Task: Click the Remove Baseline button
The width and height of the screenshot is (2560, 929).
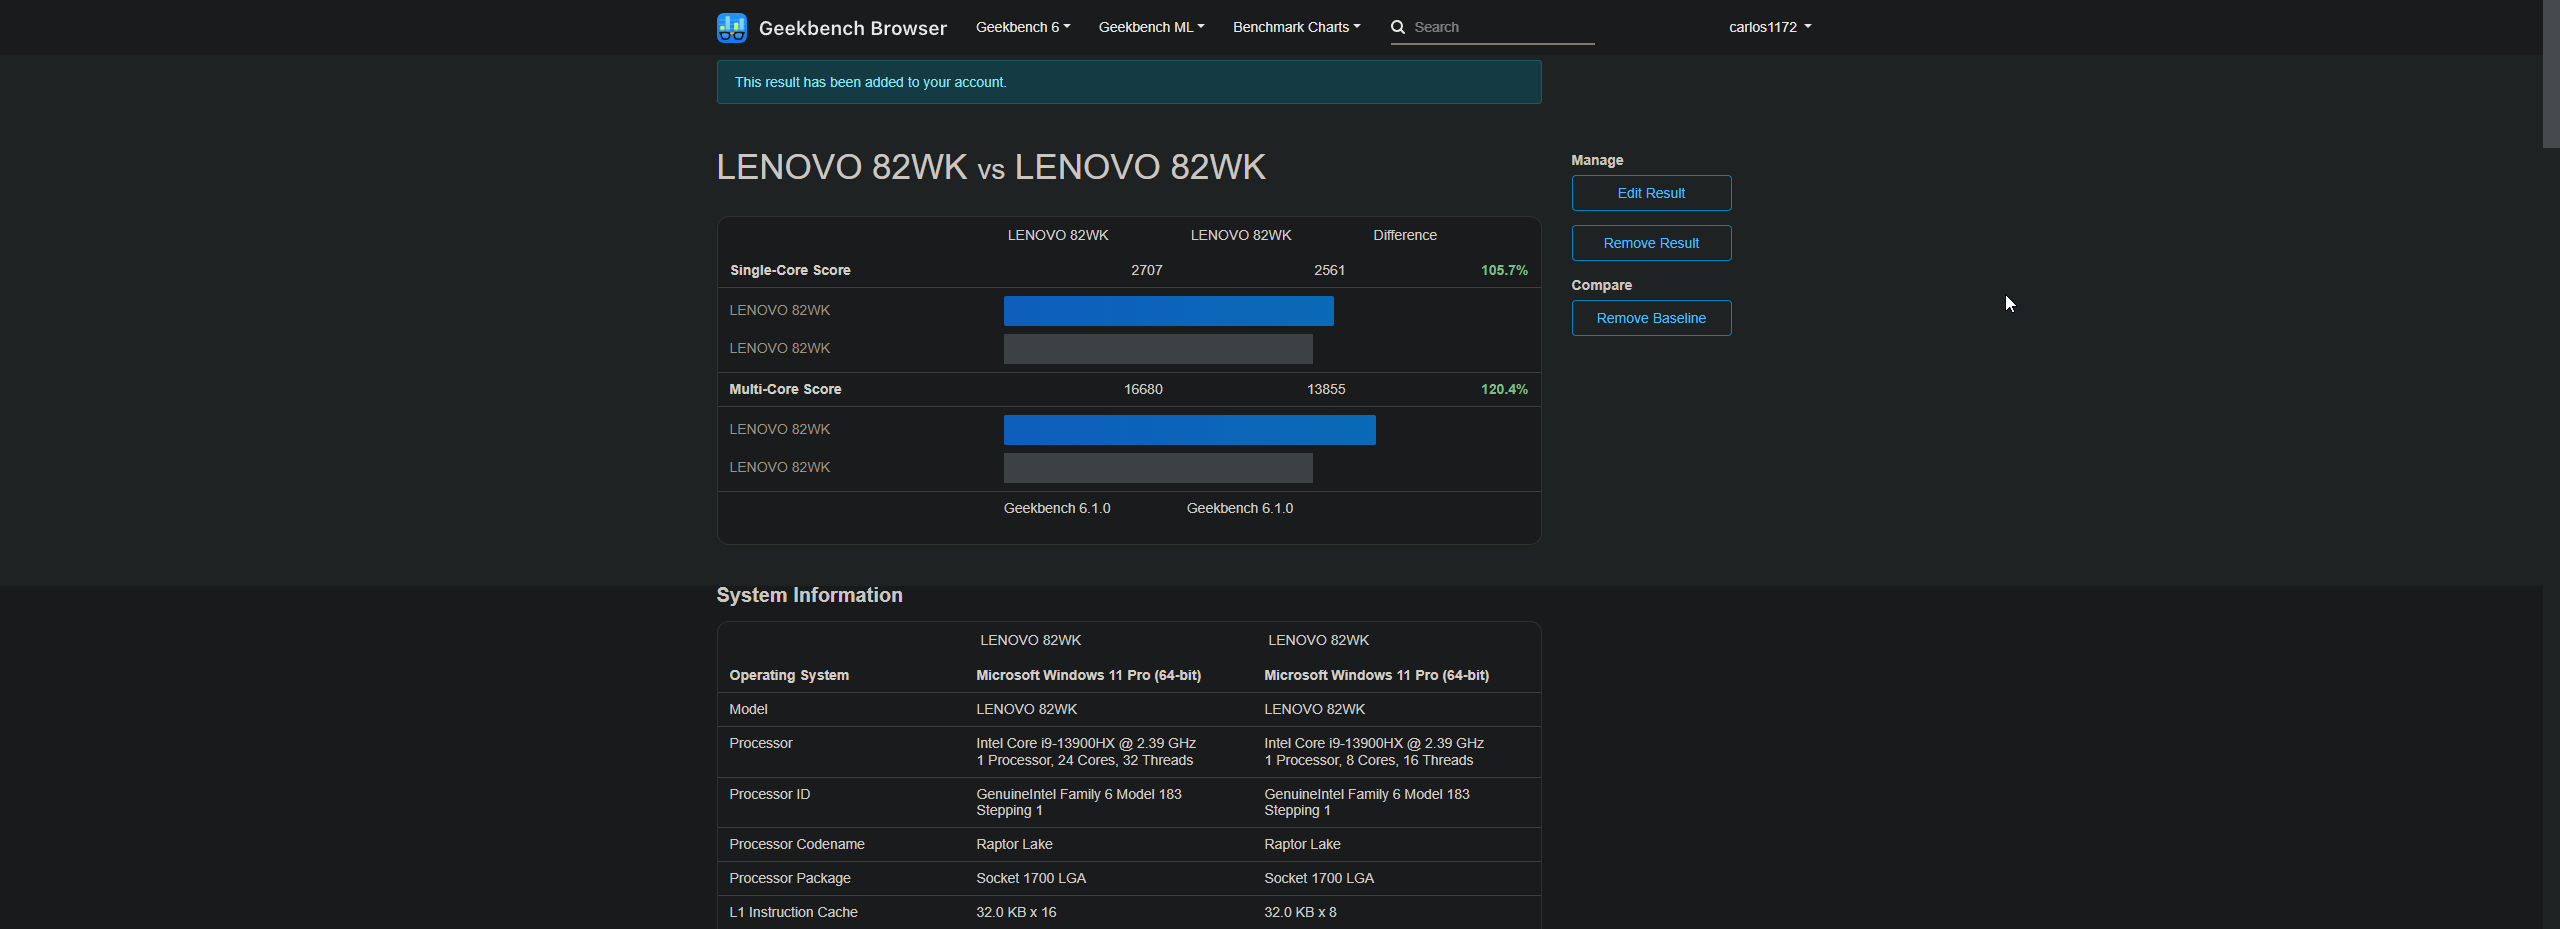Action: (x=1651, y=318)
